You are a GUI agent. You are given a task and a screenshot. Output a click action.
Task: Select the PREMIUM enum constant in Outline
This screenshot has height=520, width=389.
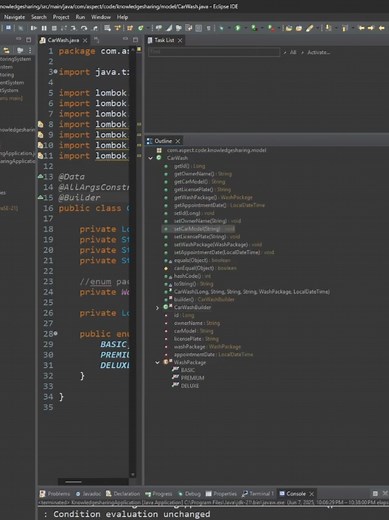tap(192, 378)
